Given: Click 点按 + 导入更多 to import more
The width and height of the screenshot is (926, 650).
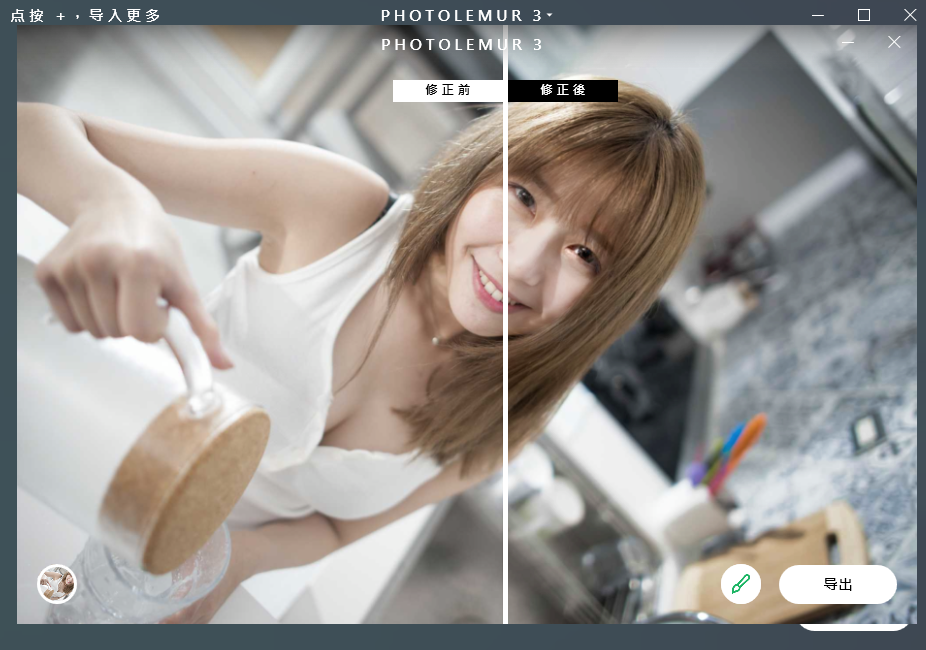Looking at the screenshot, I should 86,15.
